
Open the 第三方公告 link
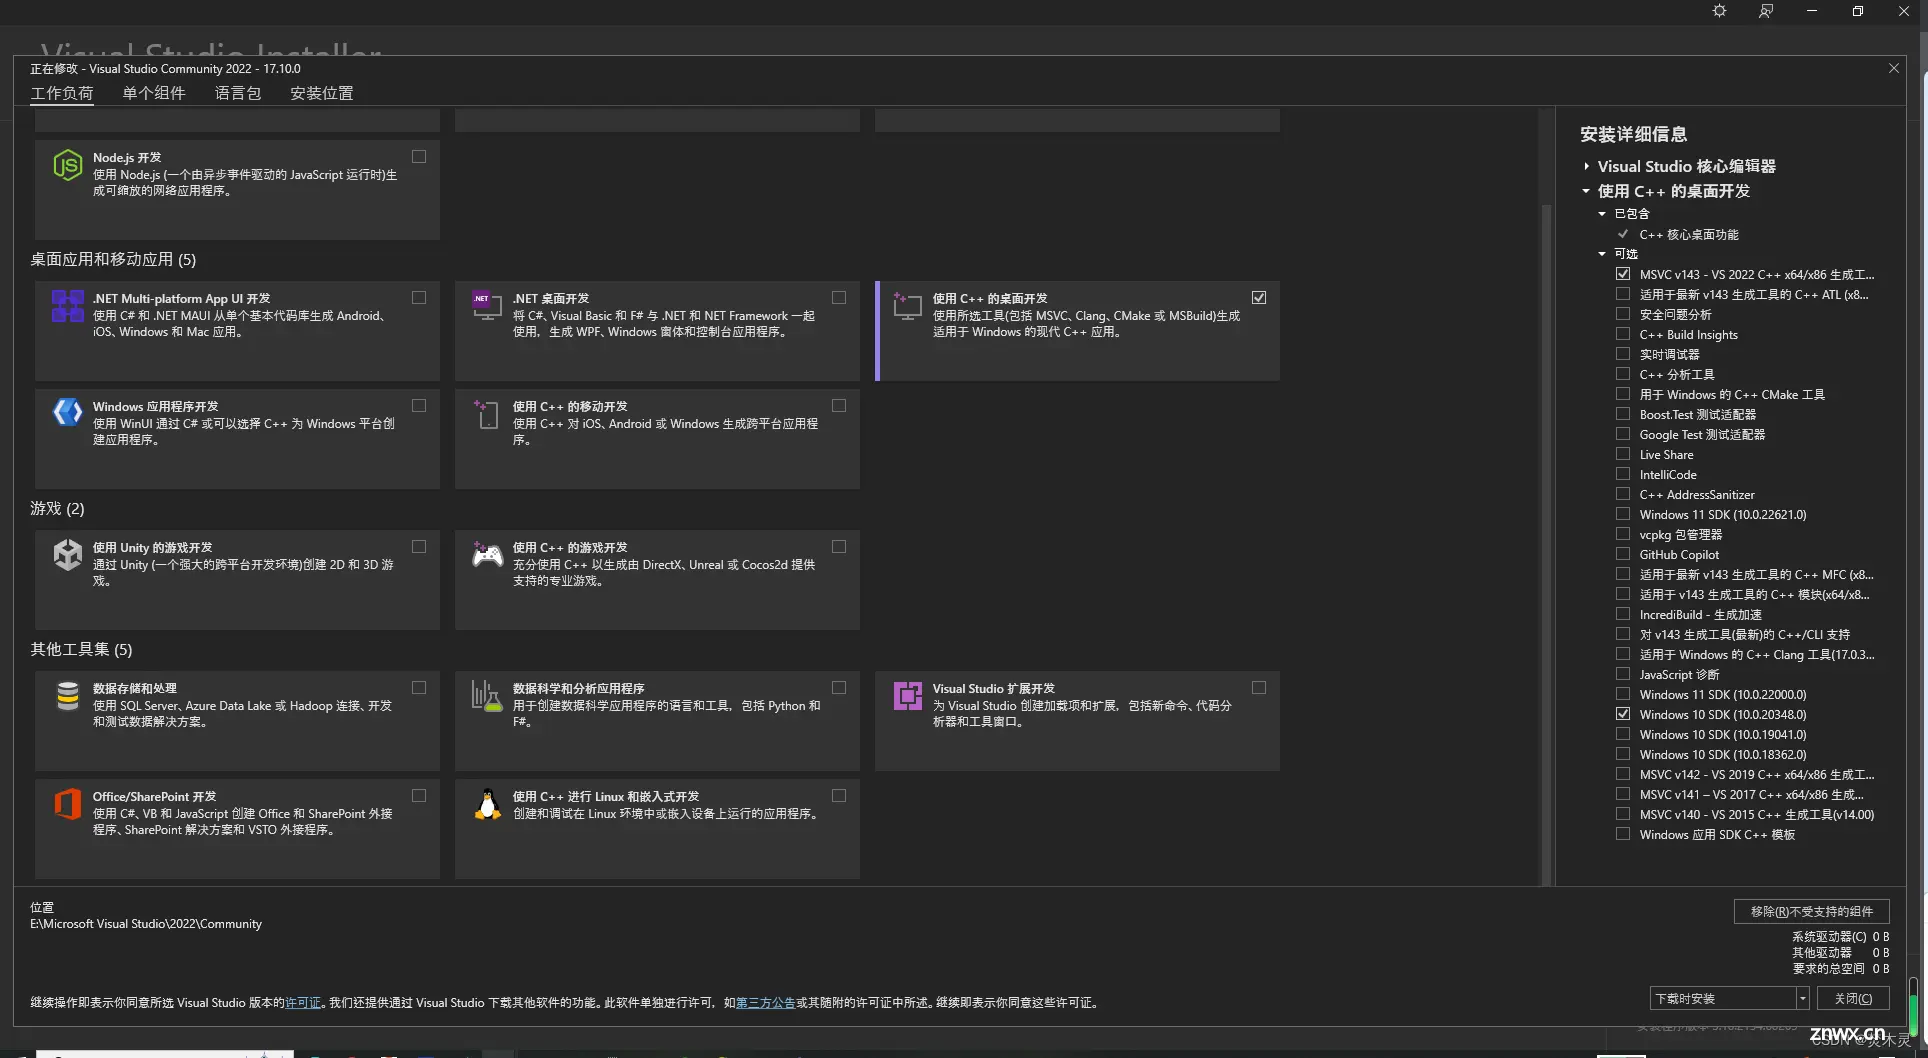pos(765,1002)
